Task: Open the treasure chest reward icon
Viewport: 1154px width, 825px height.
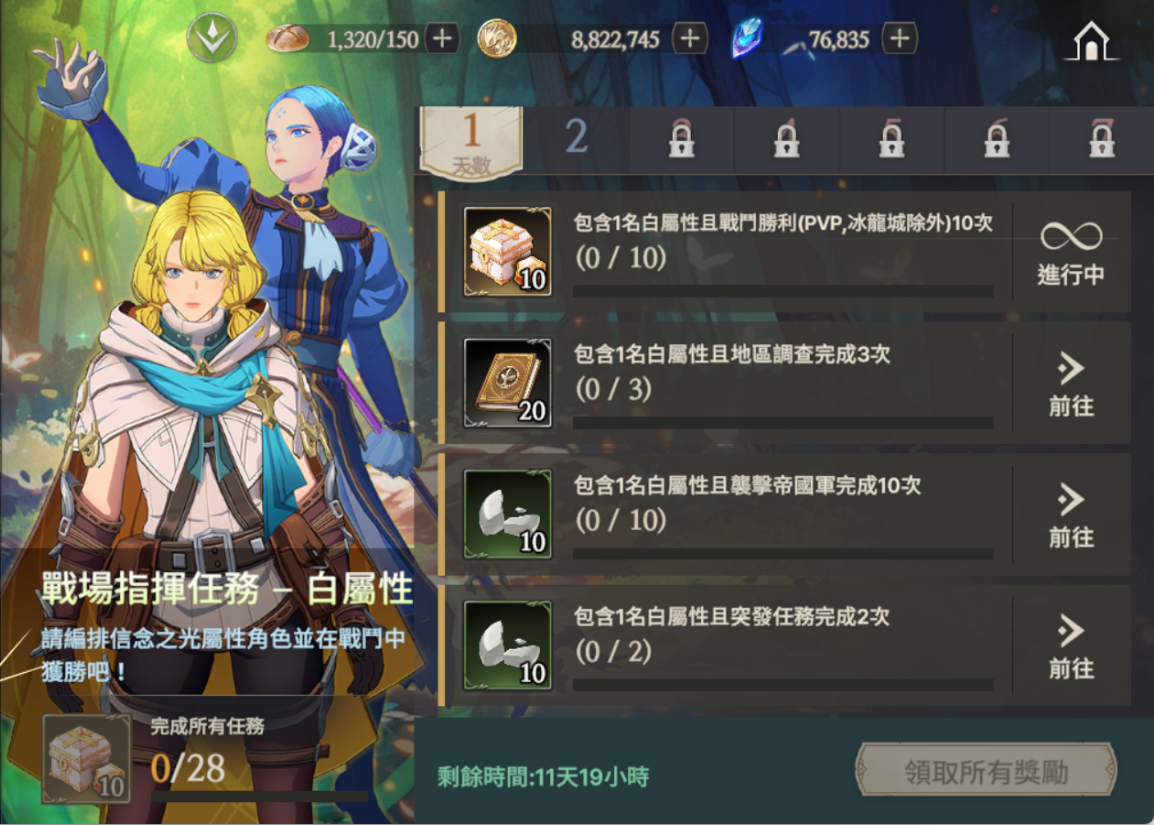Action: (507, 252)
